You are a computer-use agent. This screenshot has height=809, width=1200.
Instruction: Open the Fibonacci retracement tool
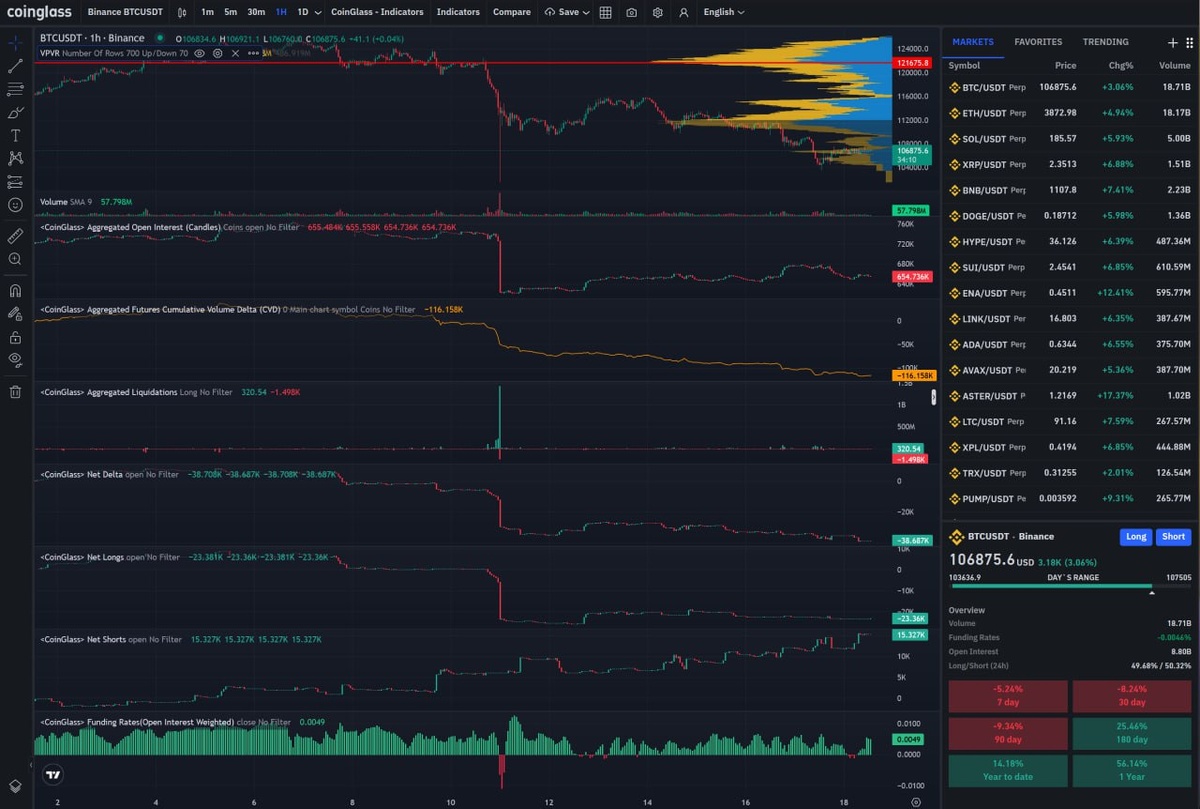point(15,89)
